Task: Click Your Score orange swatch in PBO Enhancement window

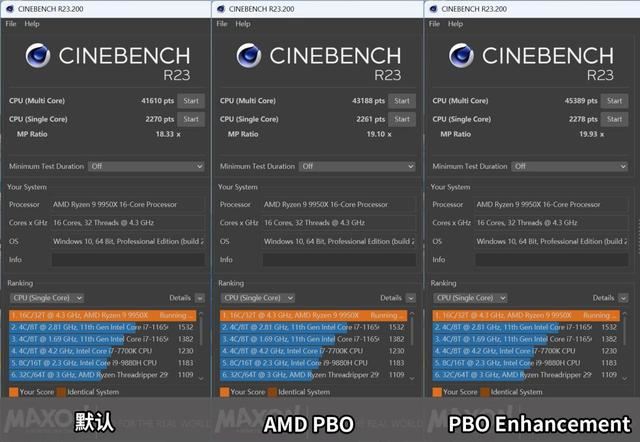Action: click(437, 392)
